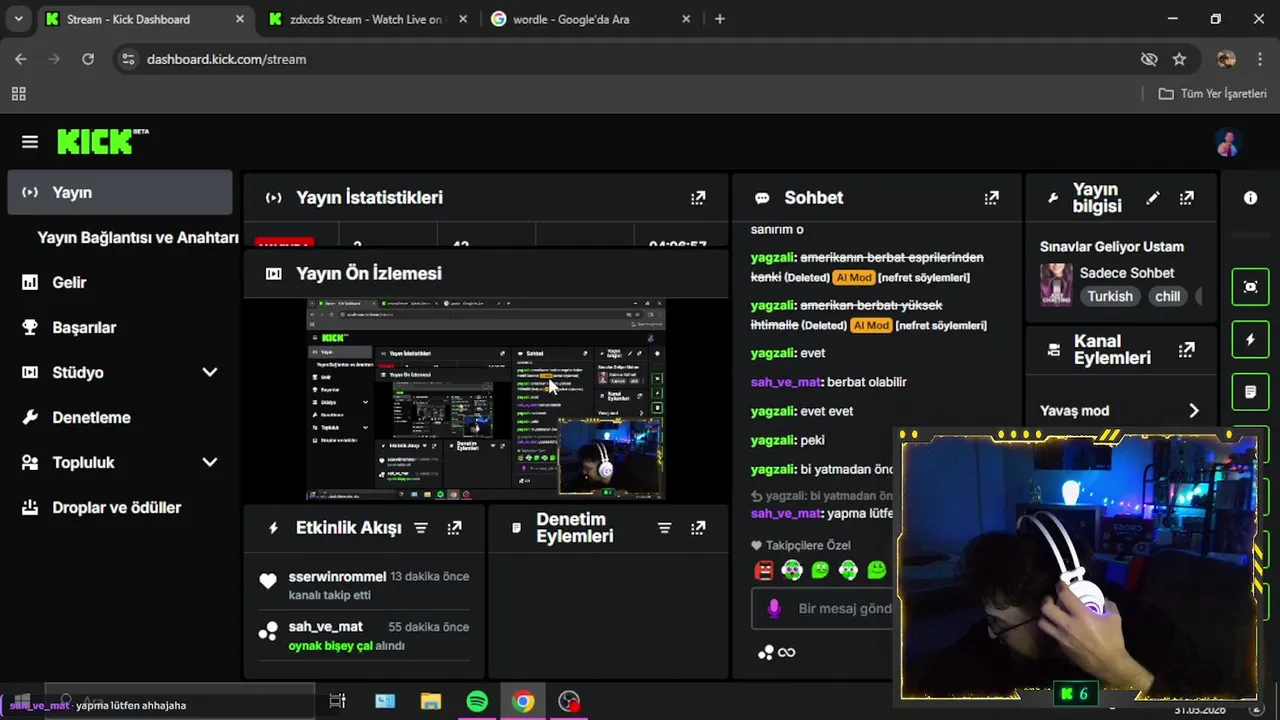Open Yavaş mod options chevron

(1193, 411)
